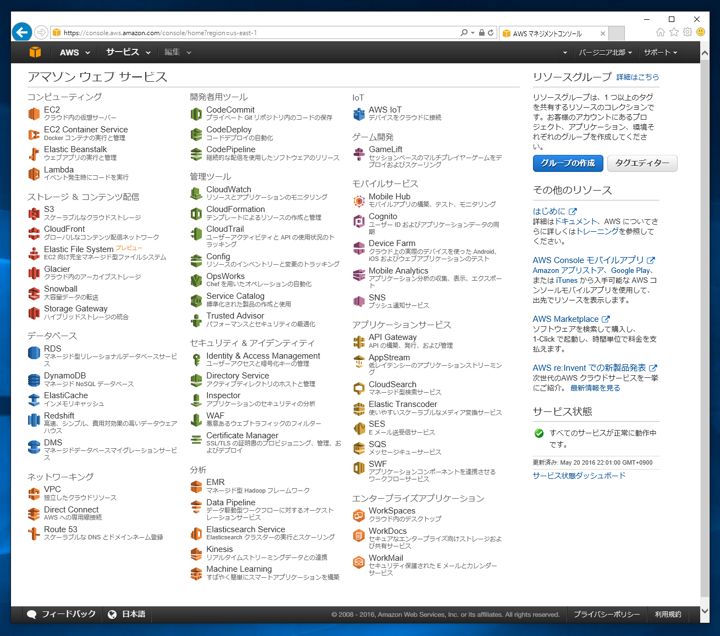Open the AWS Marketplace link
Screen dimensions: 720x636
[x=571, y=319]
